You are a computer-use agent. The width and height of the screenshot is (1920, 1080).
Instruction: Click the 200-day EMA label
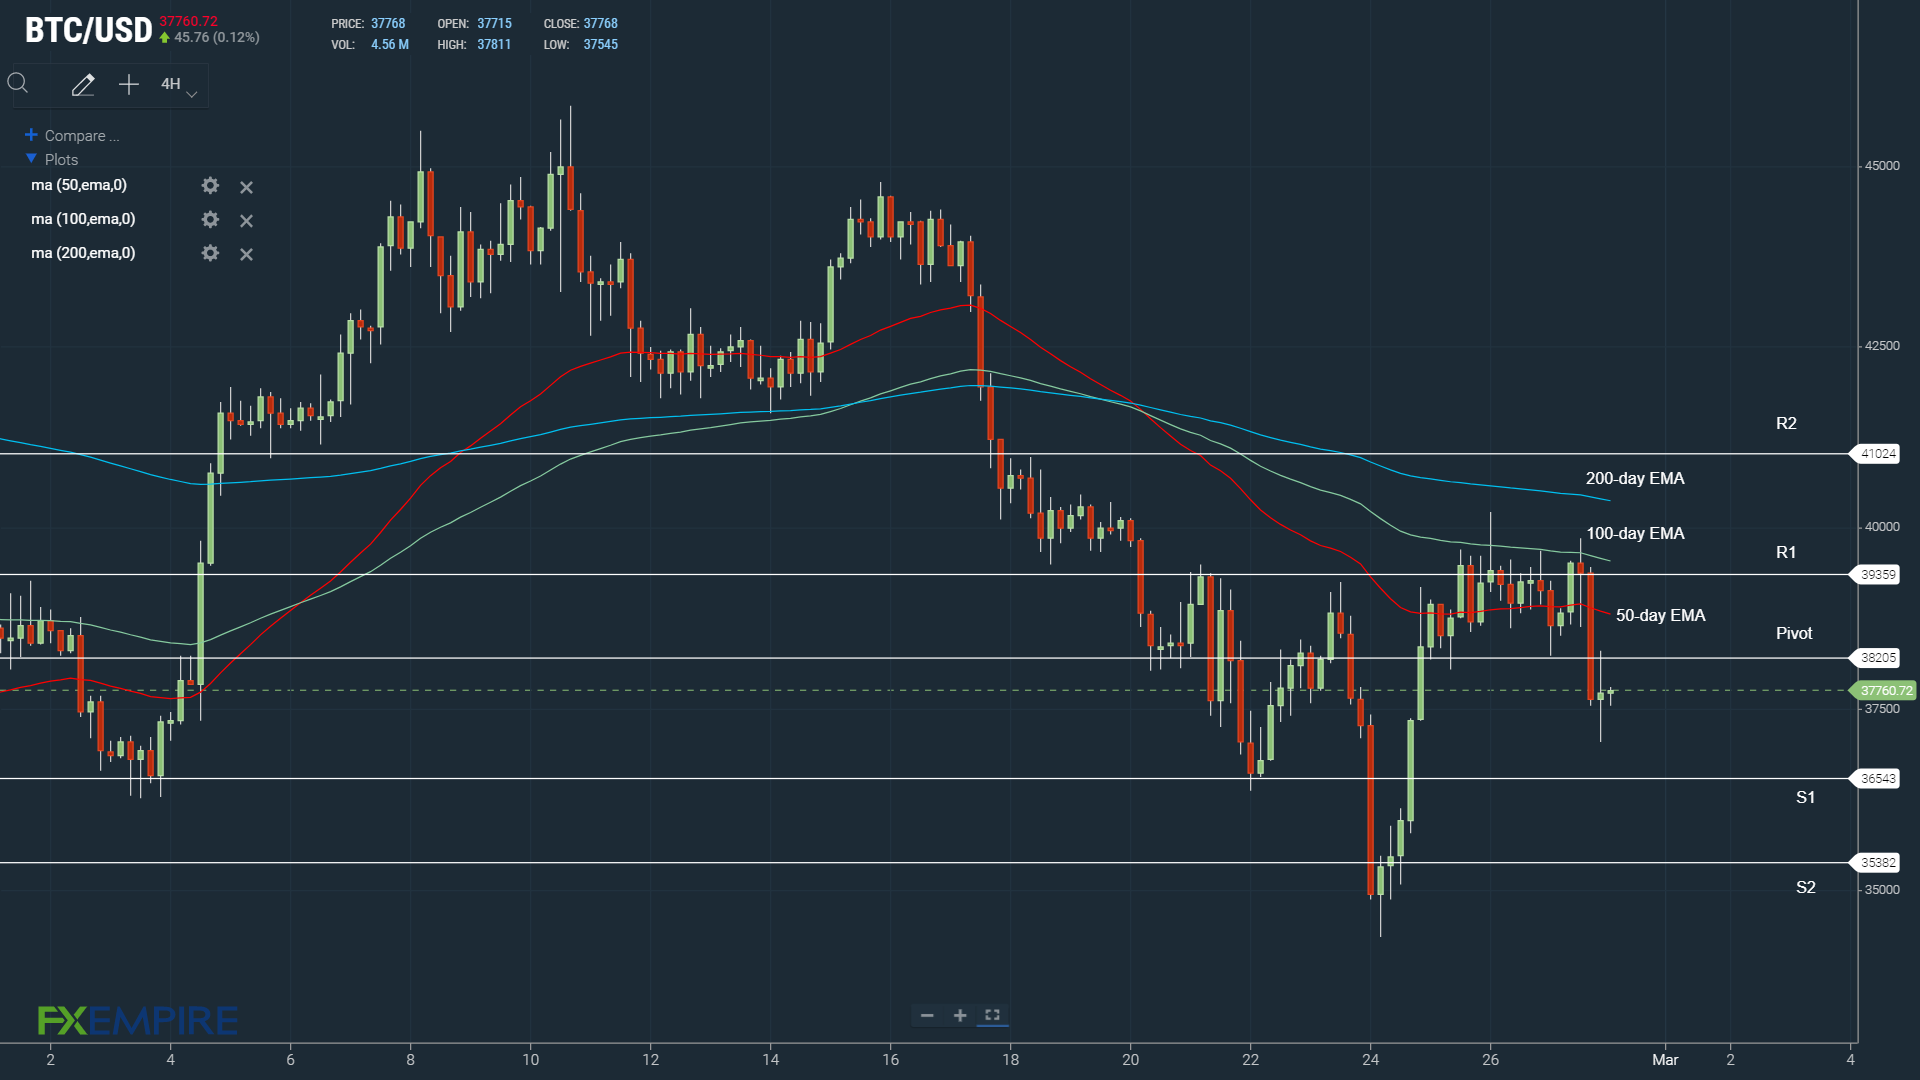pyautogui.click(x=1635, y=479)
